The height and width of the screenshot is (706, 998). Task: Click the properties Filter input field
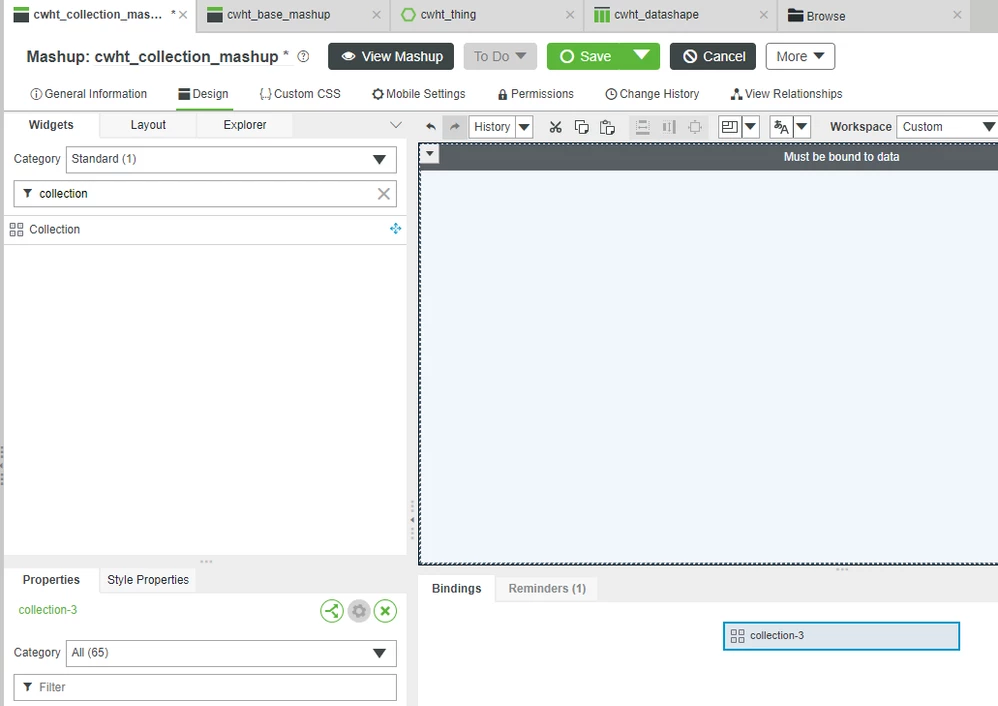tap(205, 688)
